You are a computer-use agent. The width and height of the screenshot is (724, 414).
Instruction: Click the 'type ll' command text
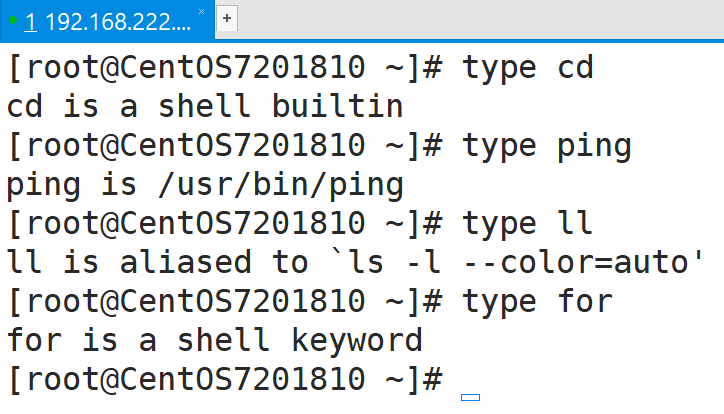pyautogui.click(x=527, y=224)
